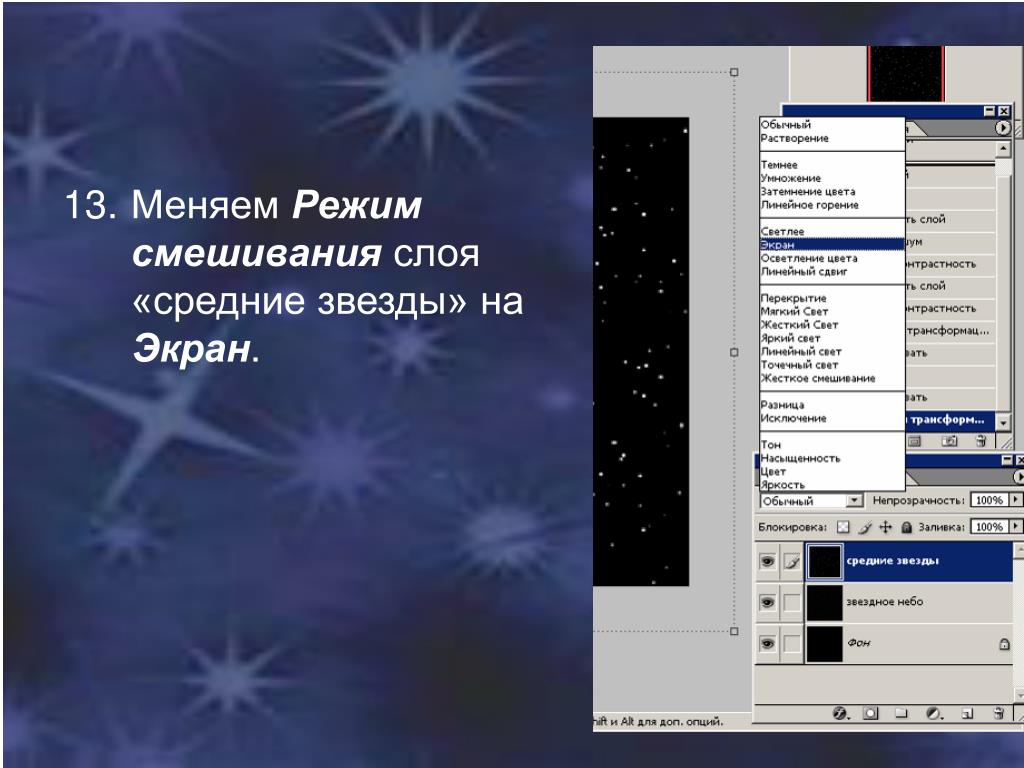Select the highlighted трансформ... history state
Screen dimensions: 1024x768
pos(950,419)
